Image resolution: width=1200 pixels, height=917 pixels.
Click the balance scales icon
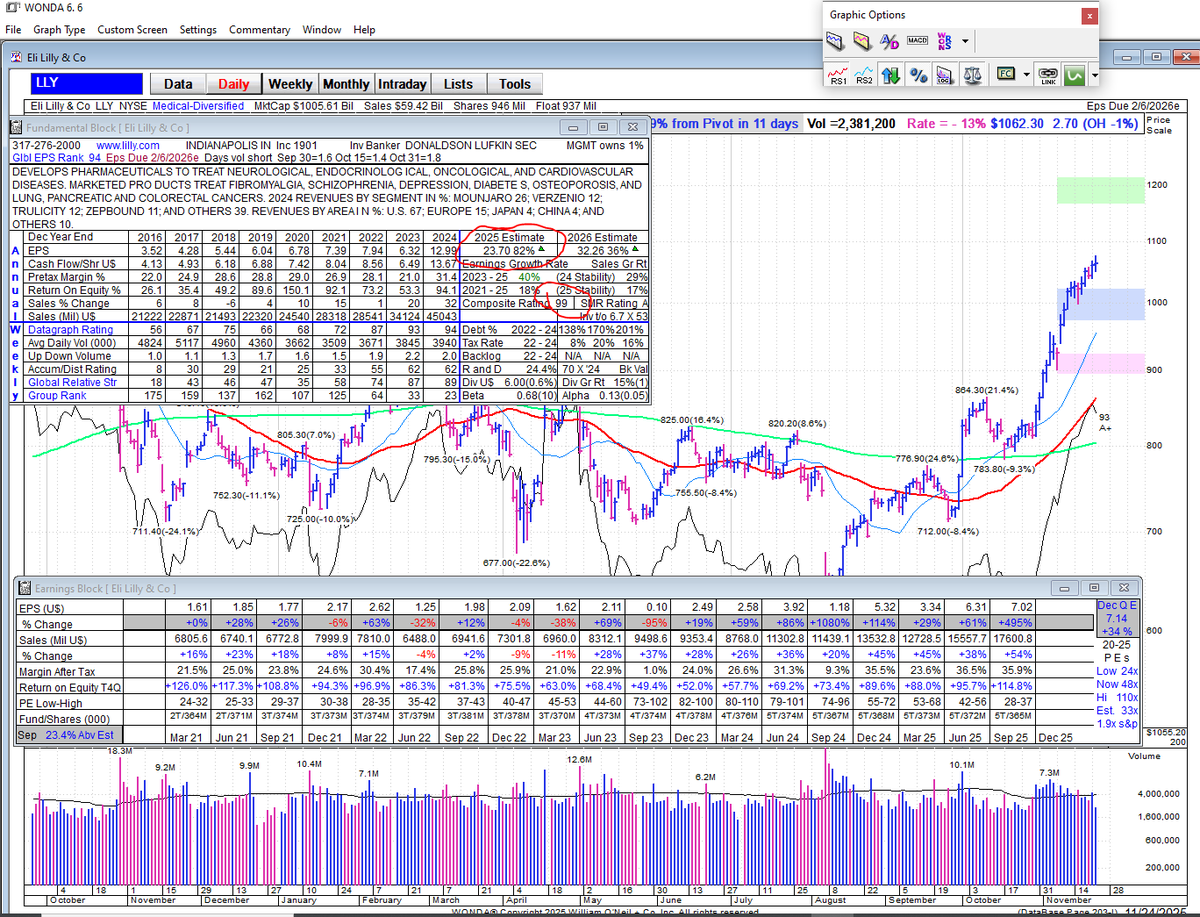pos(972,75)
